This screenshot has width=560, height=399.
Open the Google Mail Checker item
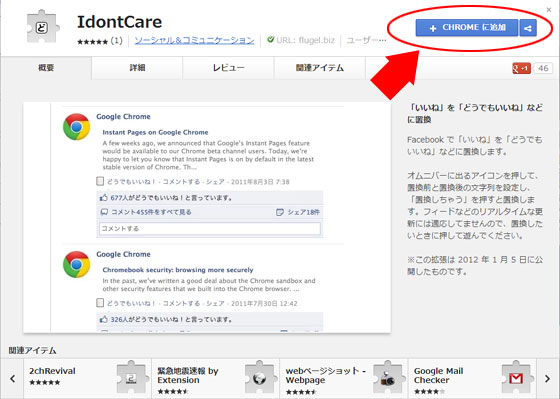tap(472, 378)
